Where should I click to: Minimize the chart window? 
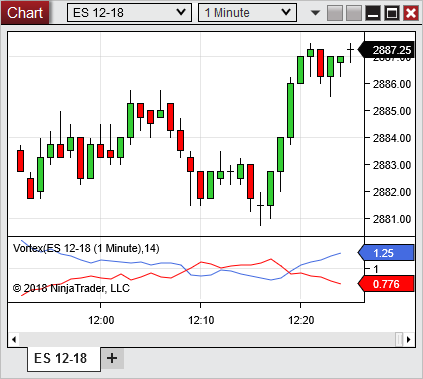[373, 13]
